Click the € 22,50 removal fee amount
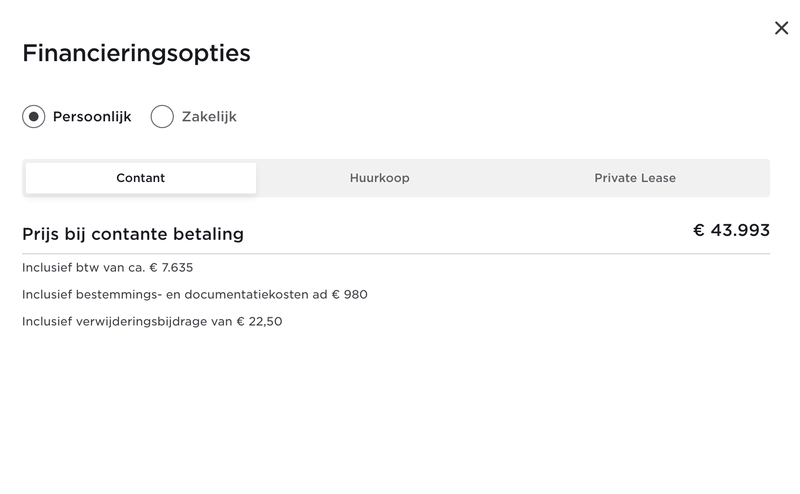800x494 pixels. coord(259,321)
